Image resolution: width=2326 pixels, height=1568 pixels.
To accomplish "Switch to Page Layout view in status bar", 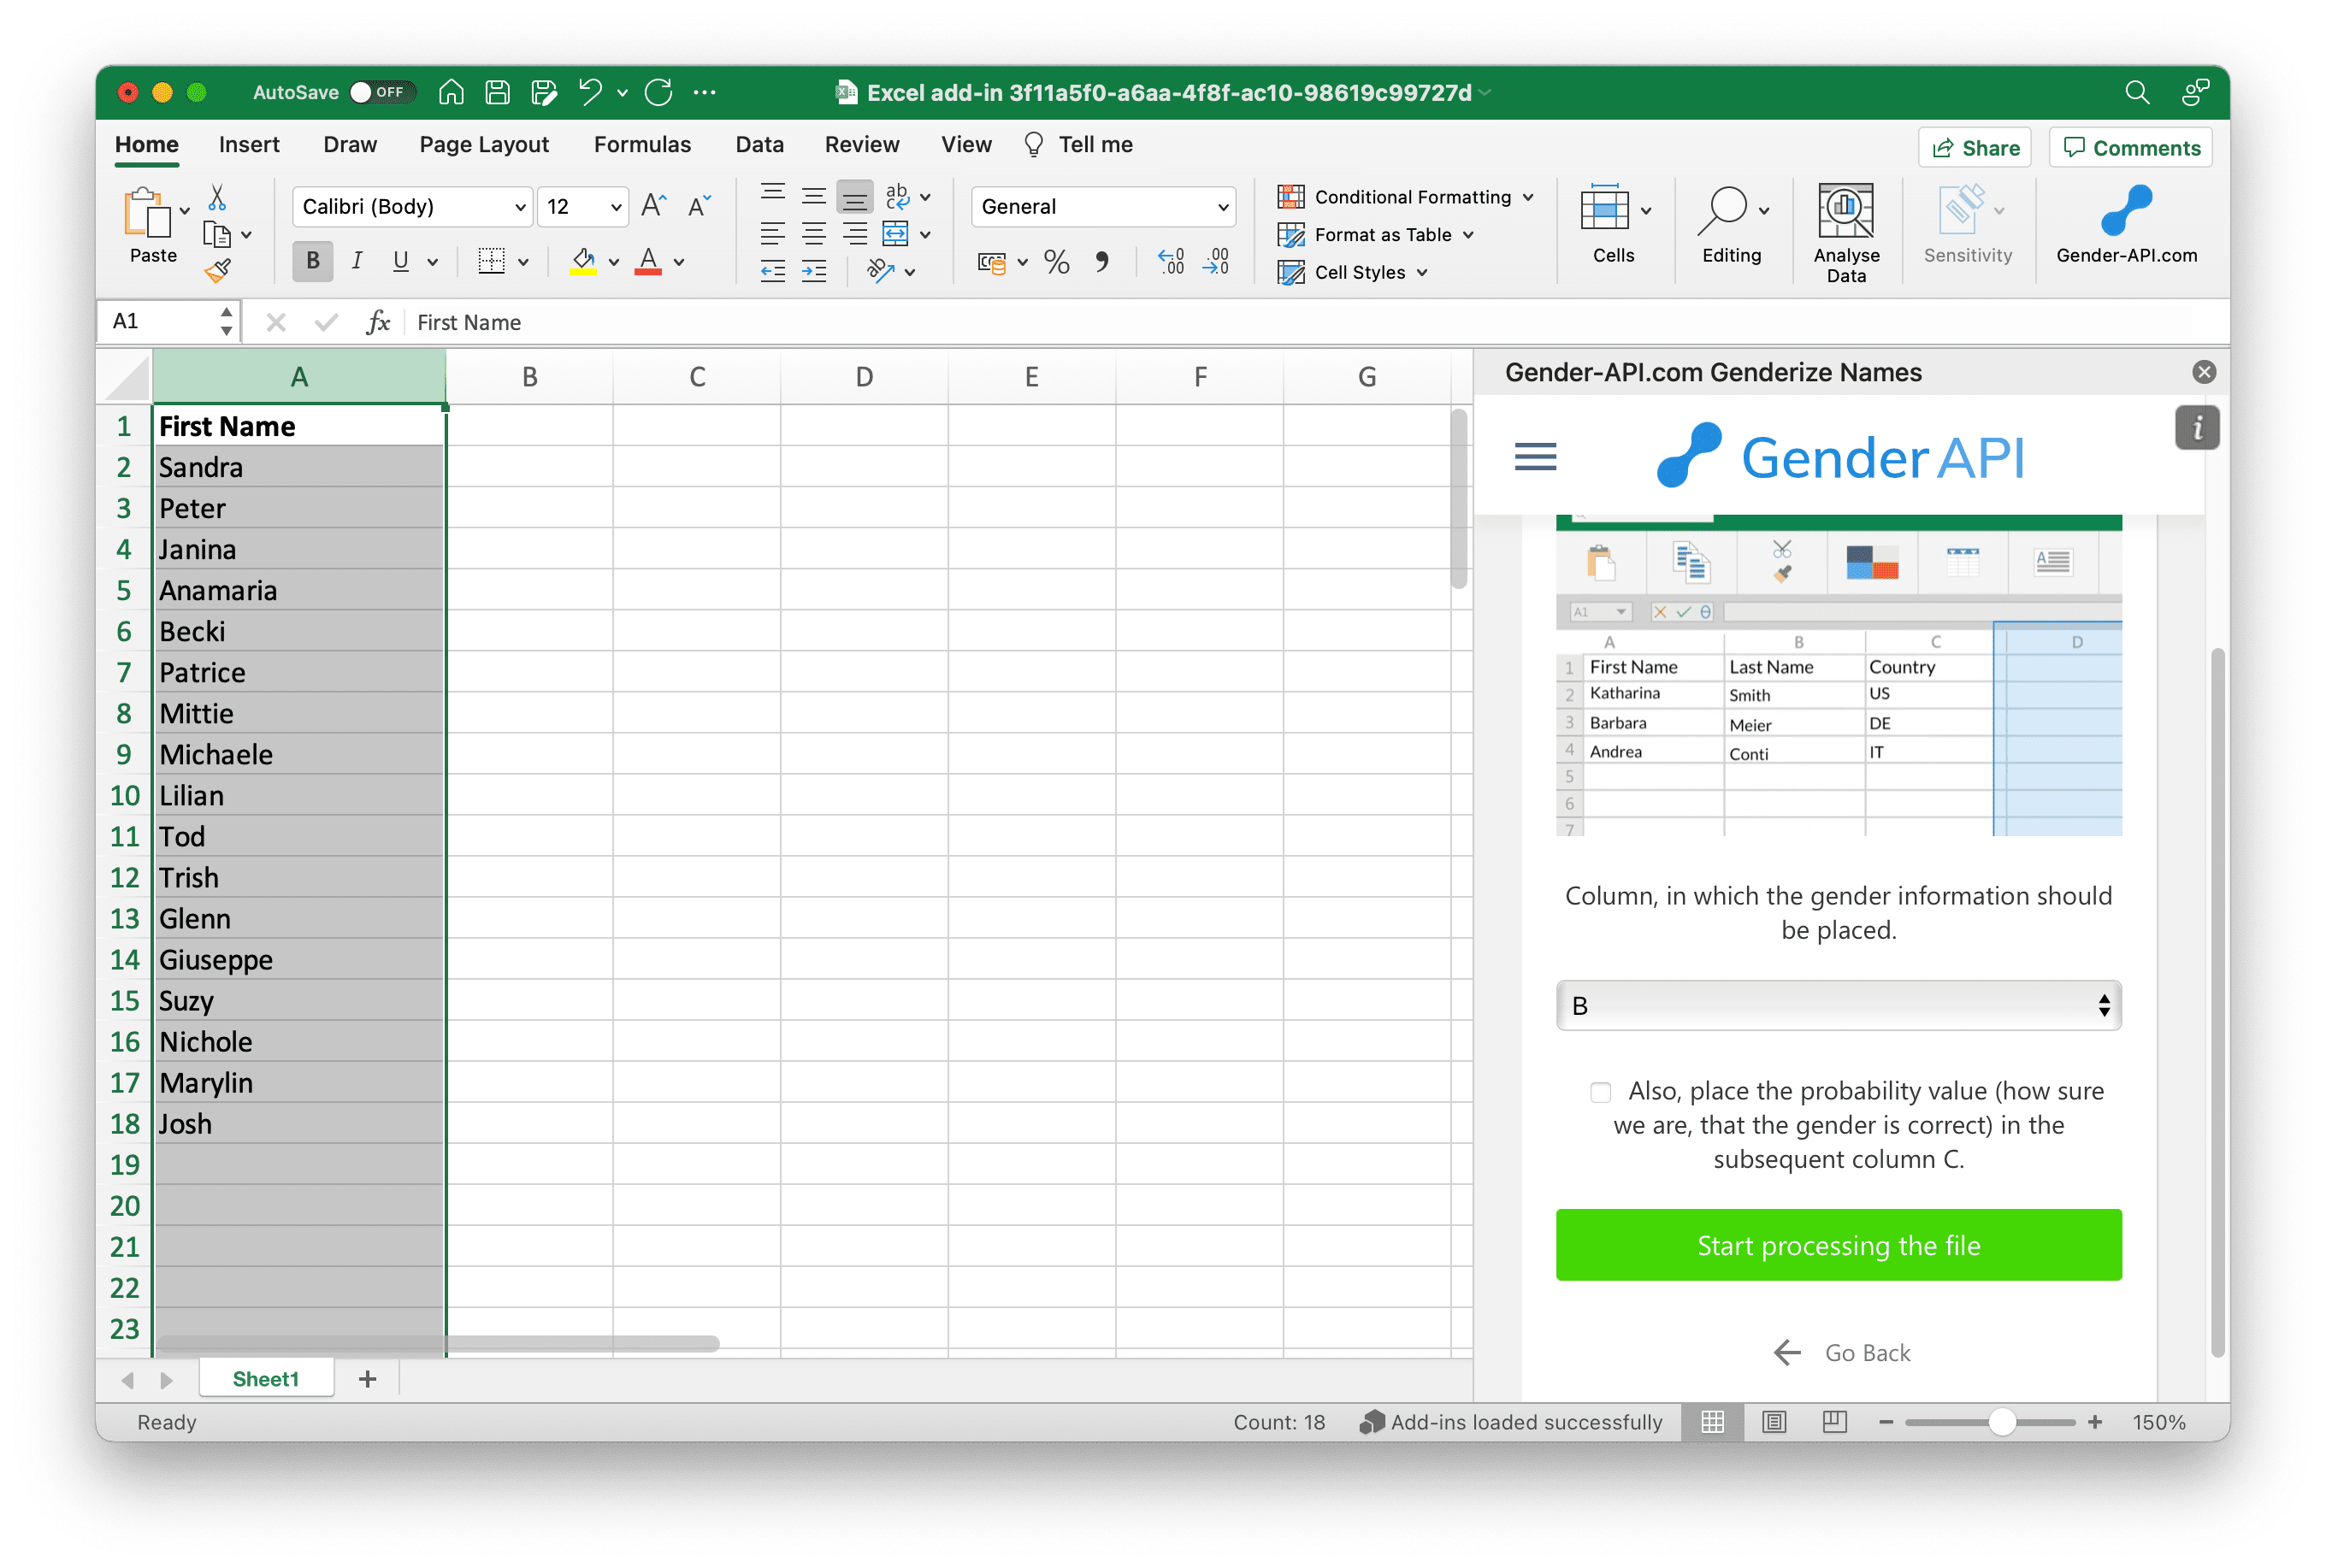I will click(x=1773, y=1421).
